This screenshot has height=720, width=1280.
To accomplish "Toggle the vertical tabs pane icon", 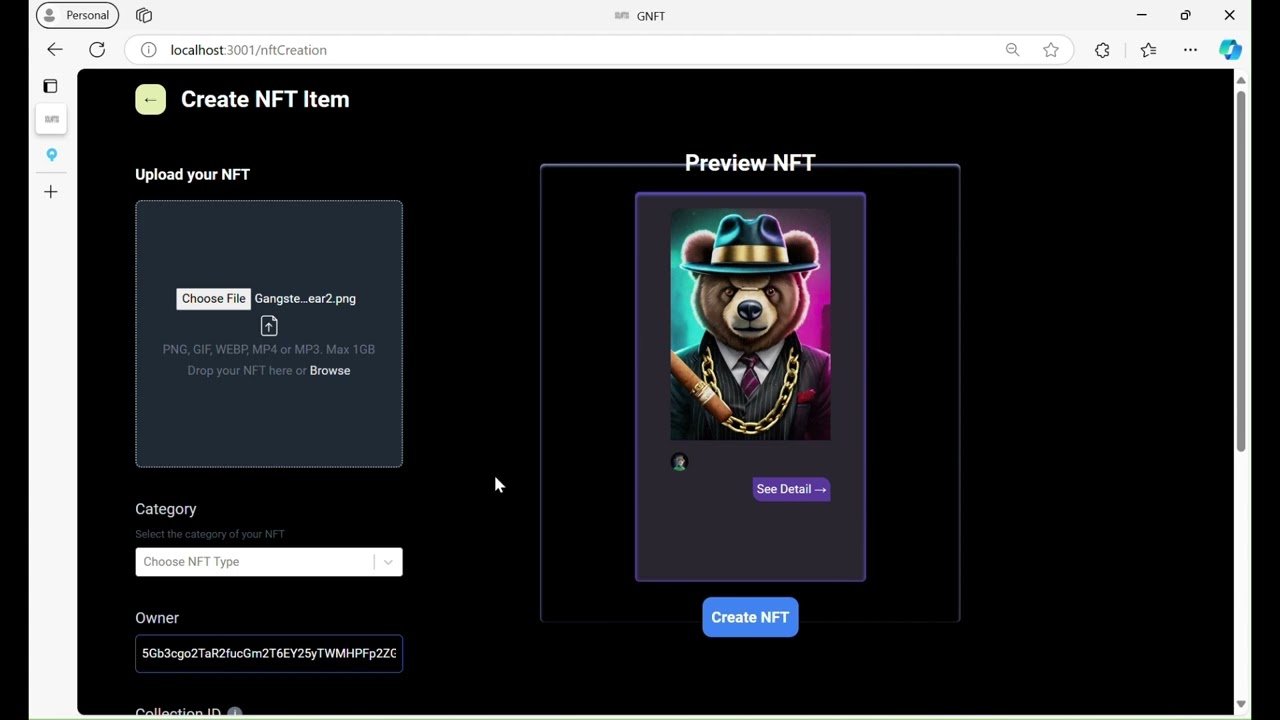I will (51, 86).
